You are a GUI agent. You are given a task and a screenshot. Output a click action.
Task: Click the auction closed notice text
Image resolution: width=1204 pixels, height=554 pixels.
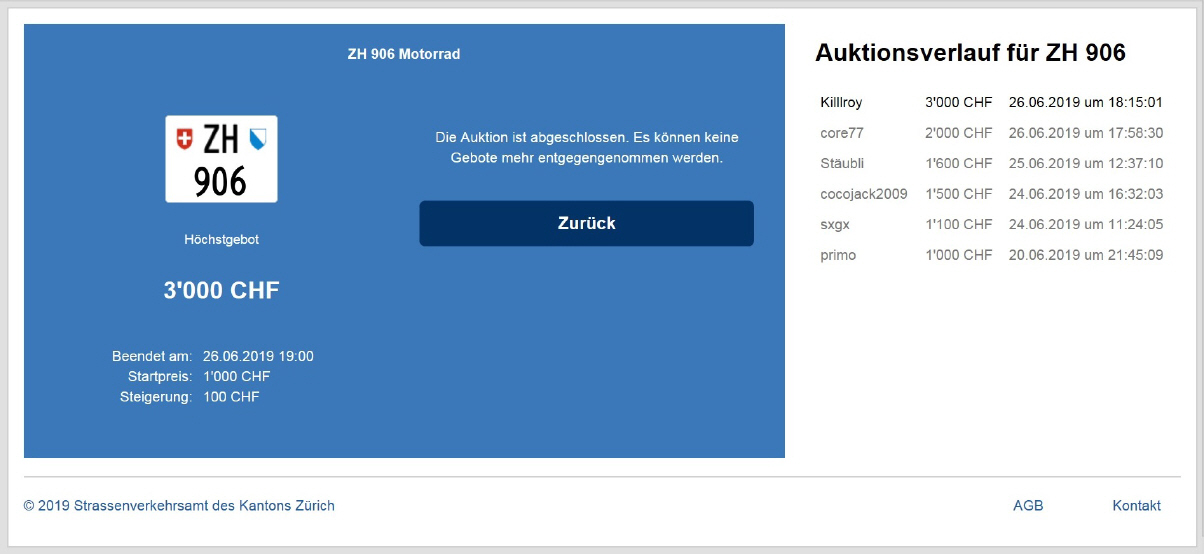coord(586,147)
